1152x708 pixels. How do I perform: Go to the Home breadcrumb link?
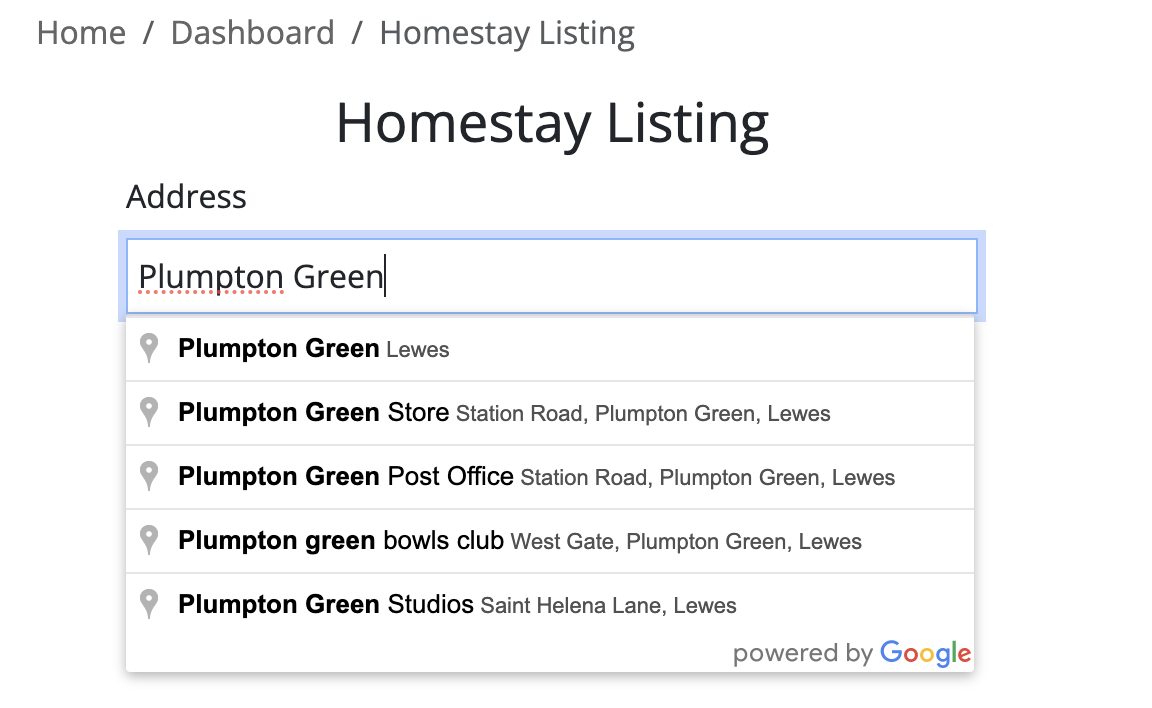[81, 33]
